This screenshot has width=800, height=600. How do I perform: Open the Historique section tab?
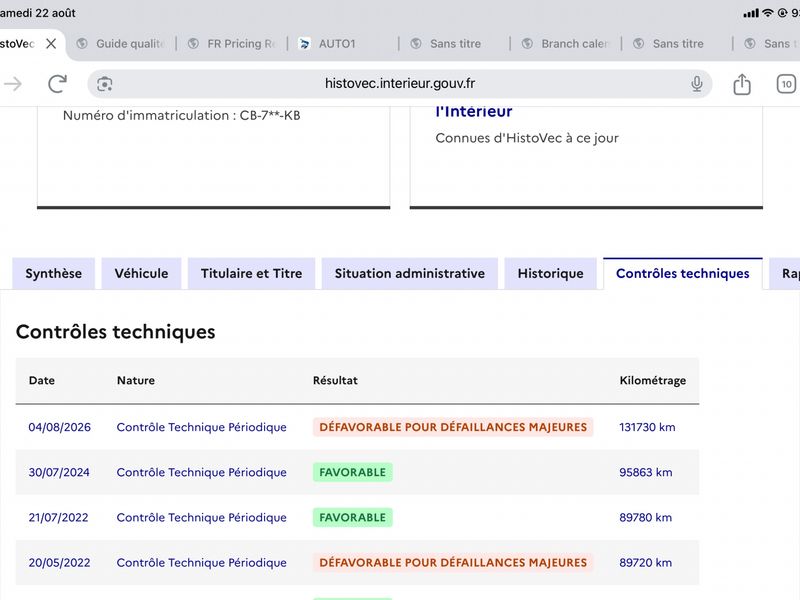click(551, 273)
